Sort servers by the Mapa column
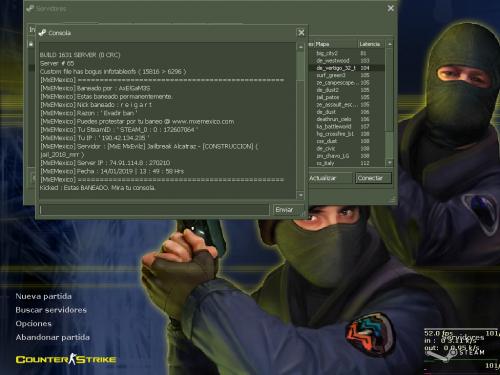 point(335,44)
